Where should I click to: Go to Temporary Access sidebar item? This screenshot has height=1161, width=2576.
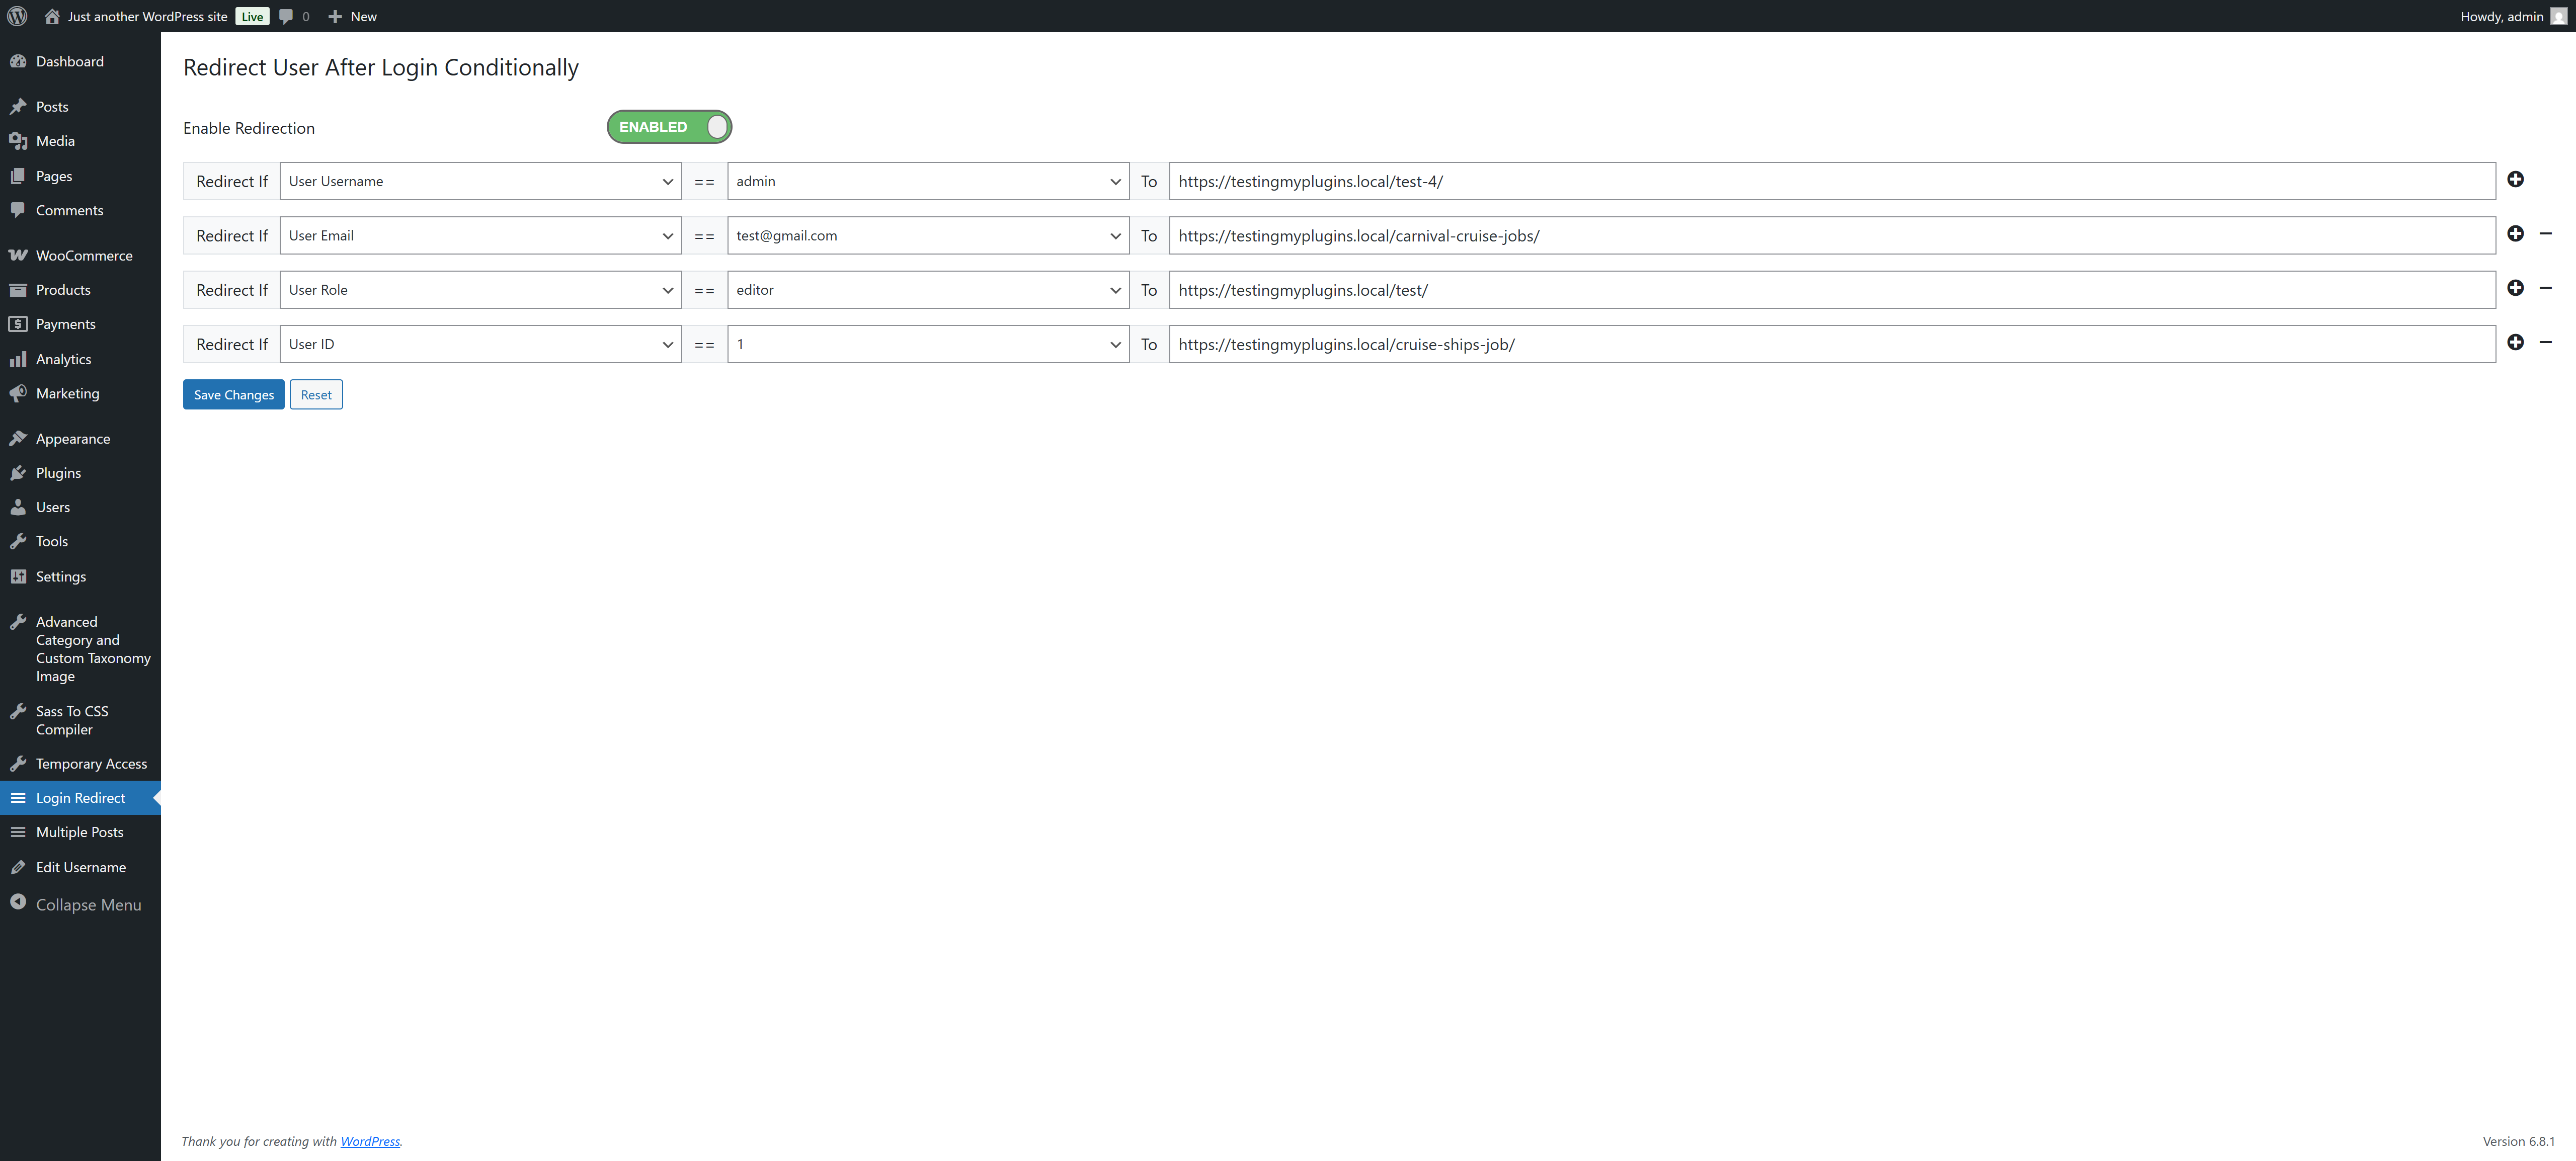click(91, 763)
